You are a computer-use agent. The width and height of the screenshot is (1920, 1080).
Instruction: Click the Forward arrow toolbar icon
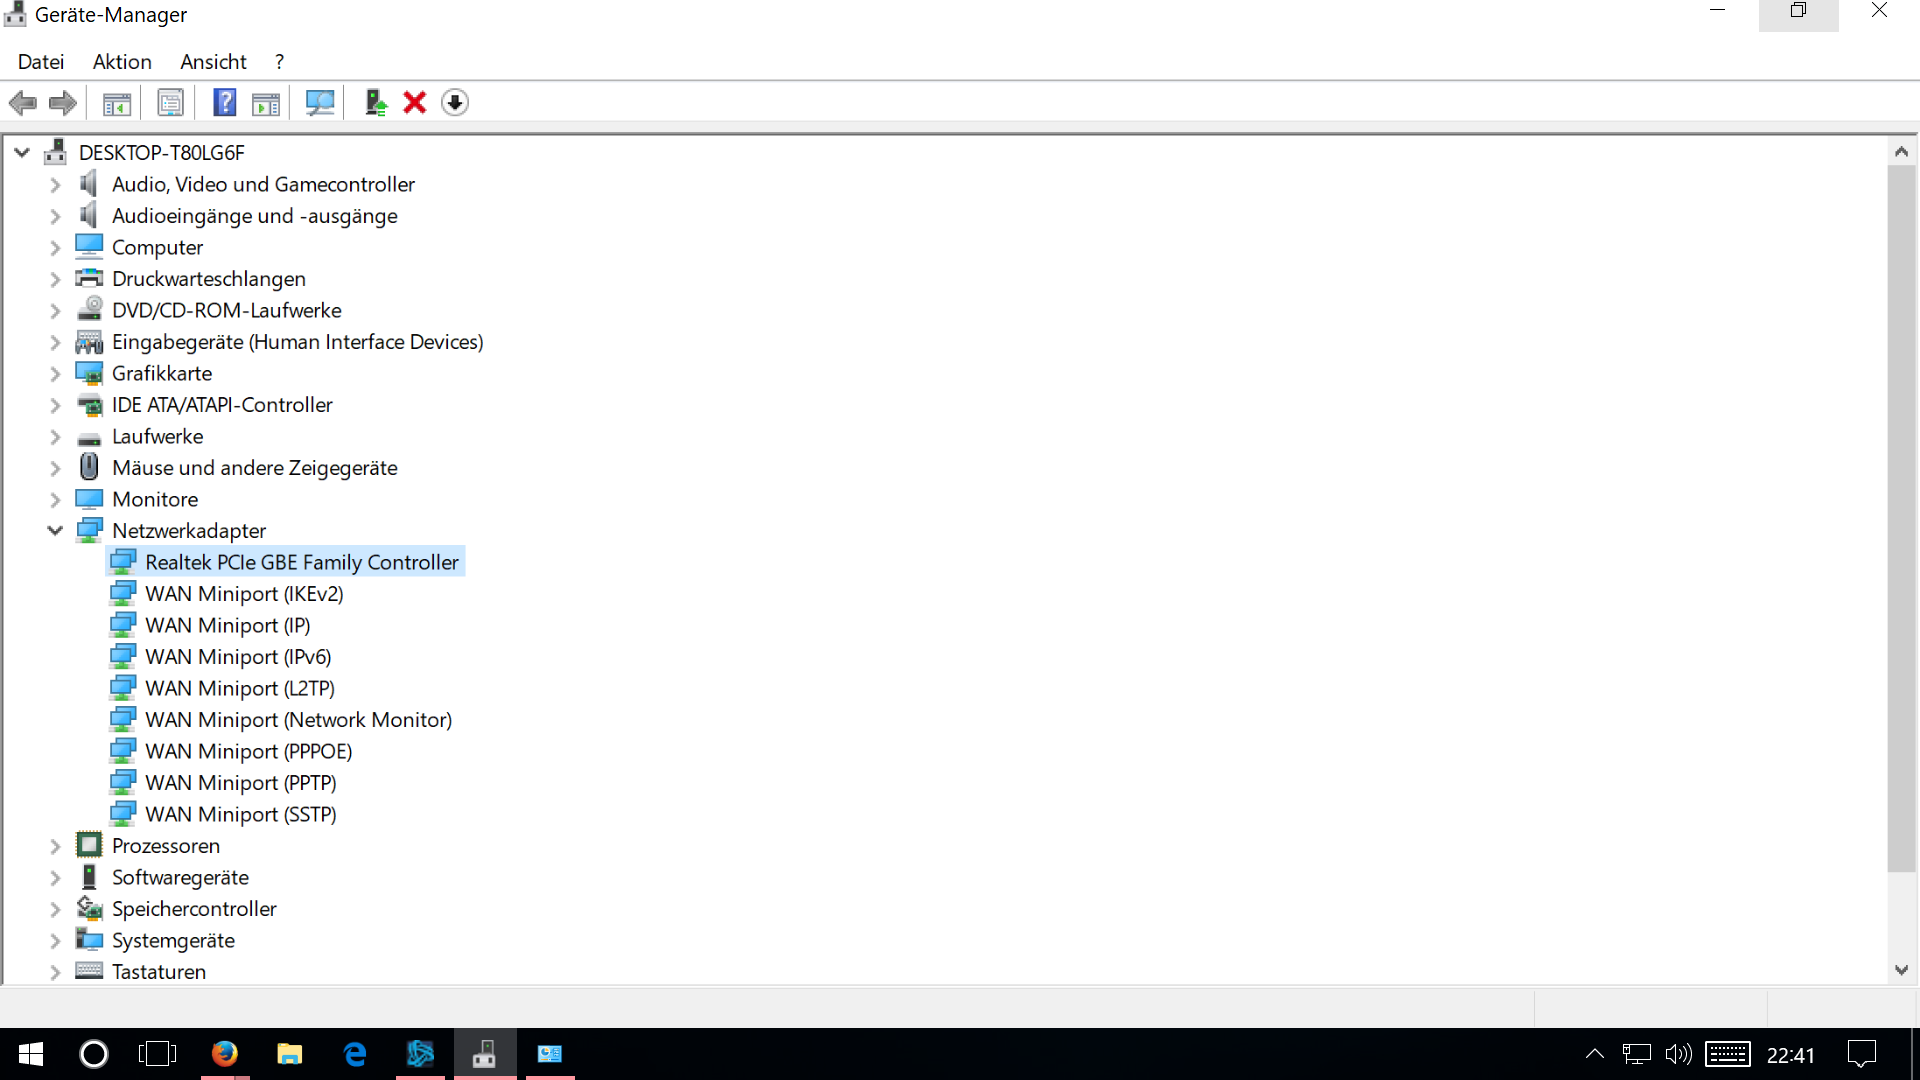pyautogui.click(x=63, y=103)
